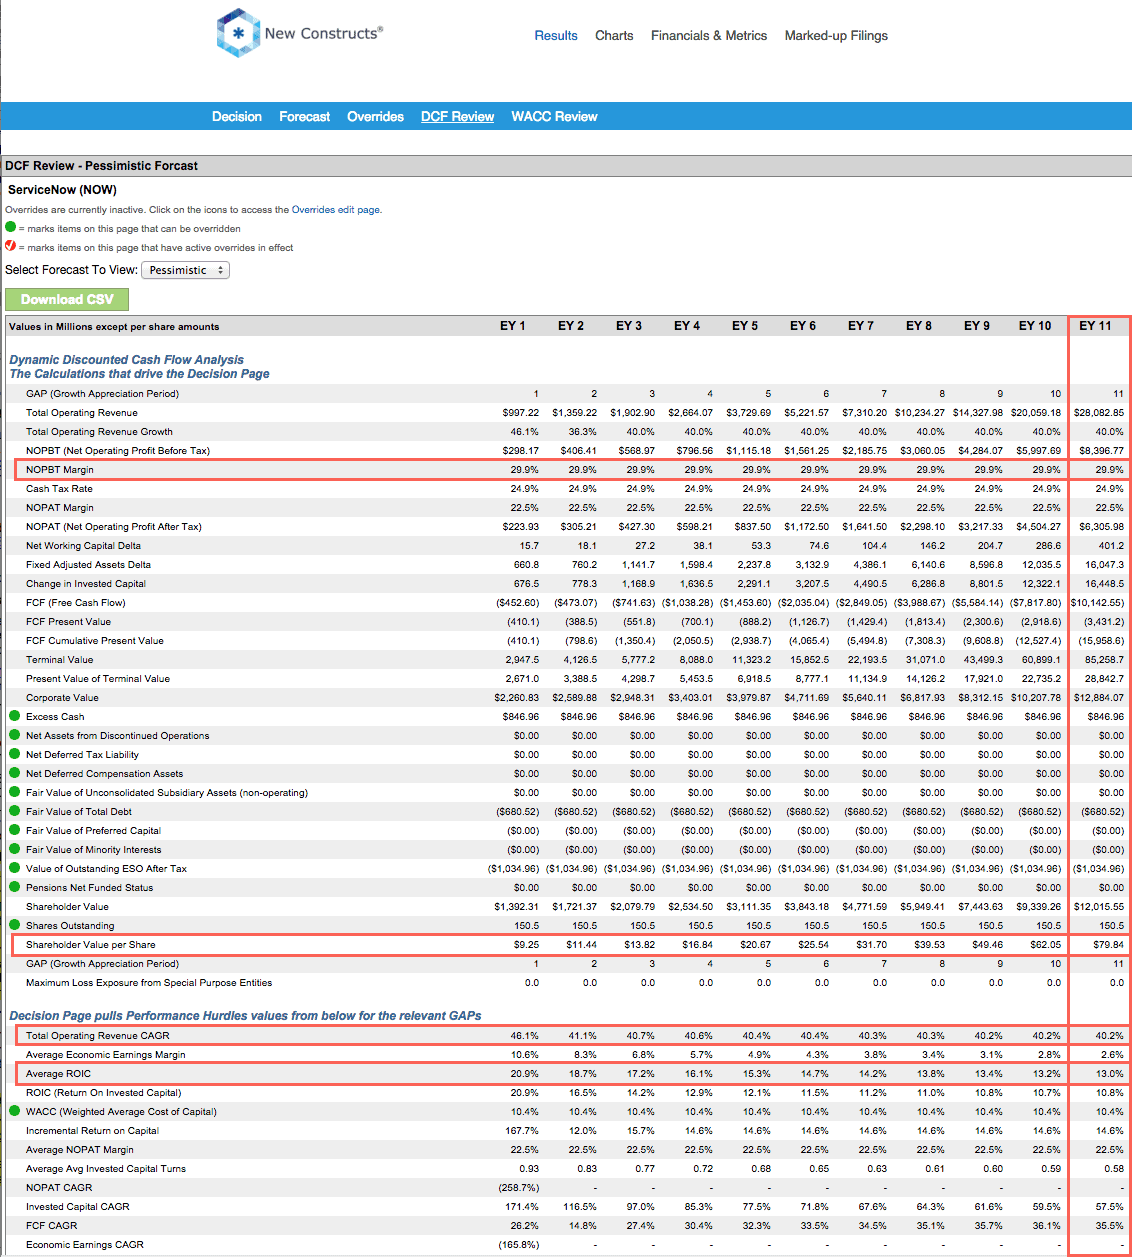Click Dynamic Discounted Cash Flow Analysis heading
This screenshot has width=1132, height=1257.
(126, 359)
